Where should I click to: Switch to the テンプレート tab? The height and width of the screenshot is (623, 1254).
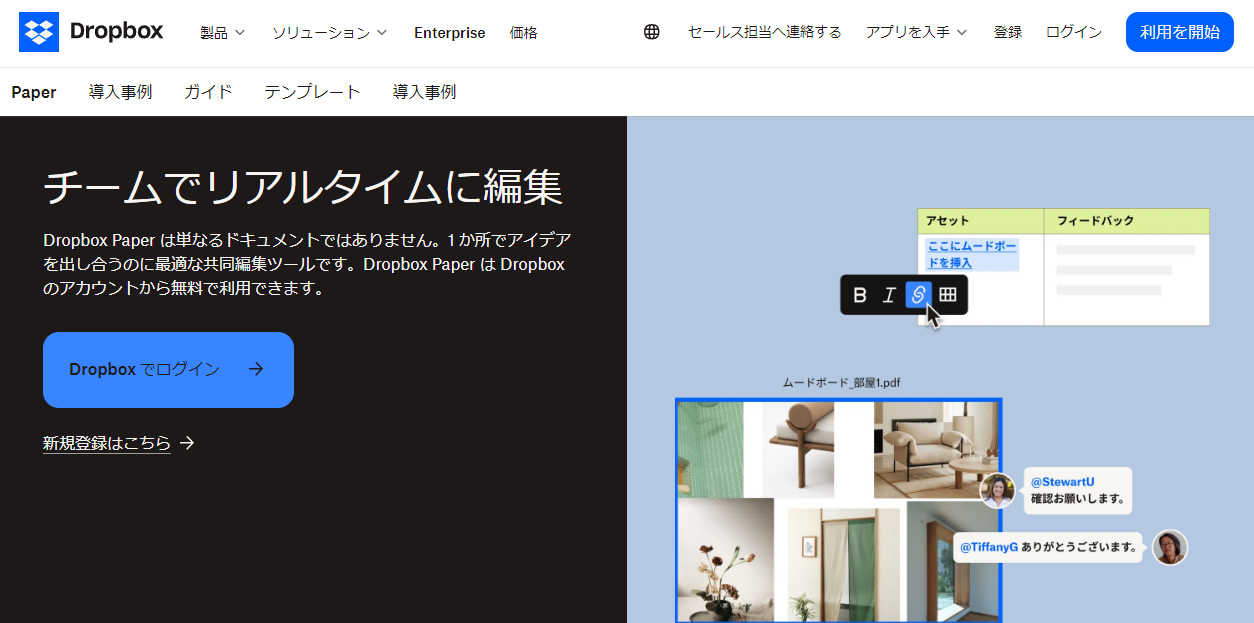point(312,92)
